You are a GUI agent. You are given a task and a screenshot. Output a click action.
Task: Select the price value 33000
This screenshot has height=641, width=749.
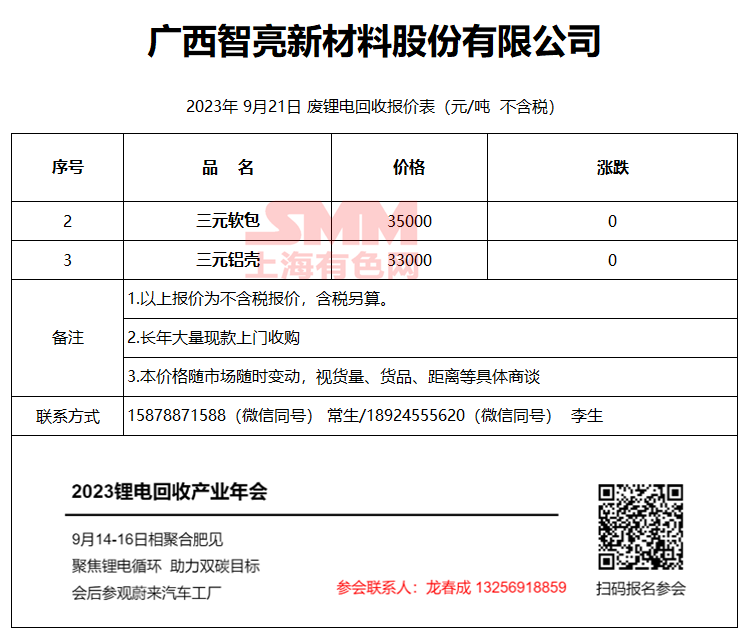point(409,260)
